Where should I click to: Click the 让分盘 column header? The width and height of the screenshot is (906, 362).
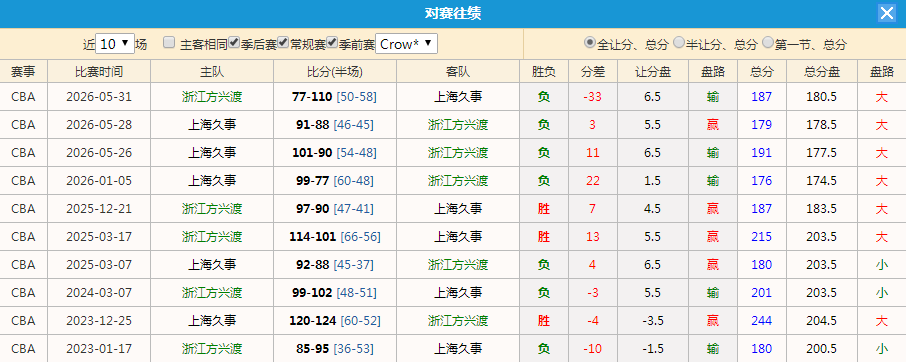(x=653, y=71)
